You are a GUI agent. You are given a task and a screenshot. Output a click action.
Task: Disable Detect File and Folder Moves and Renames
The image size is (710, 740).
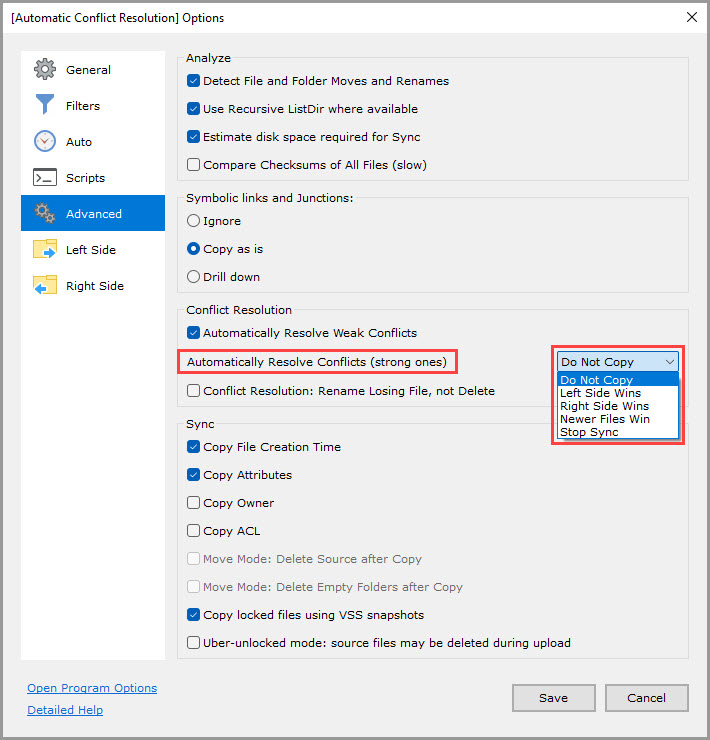click(193, 81)
